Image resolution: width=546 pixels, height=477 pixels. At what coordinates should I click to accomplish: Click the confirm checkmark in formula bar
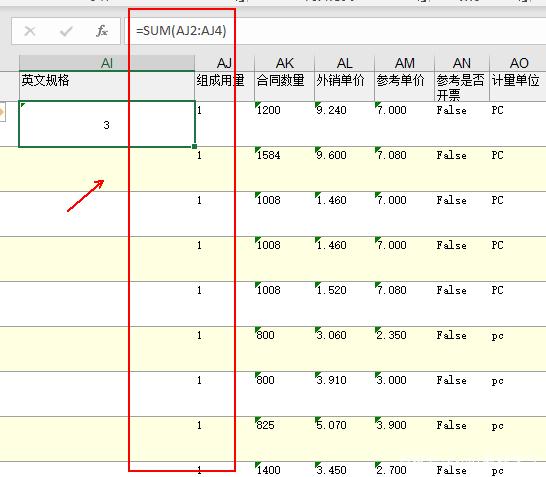coord(66,31)
